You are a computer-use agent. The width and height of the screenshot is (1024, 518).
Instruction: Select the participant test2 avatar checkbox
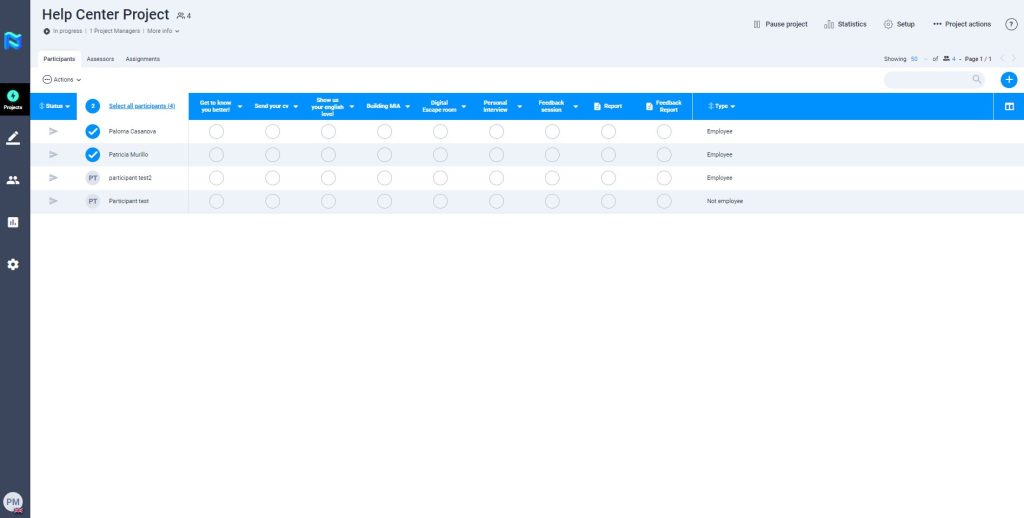click(x=93, y=178)
